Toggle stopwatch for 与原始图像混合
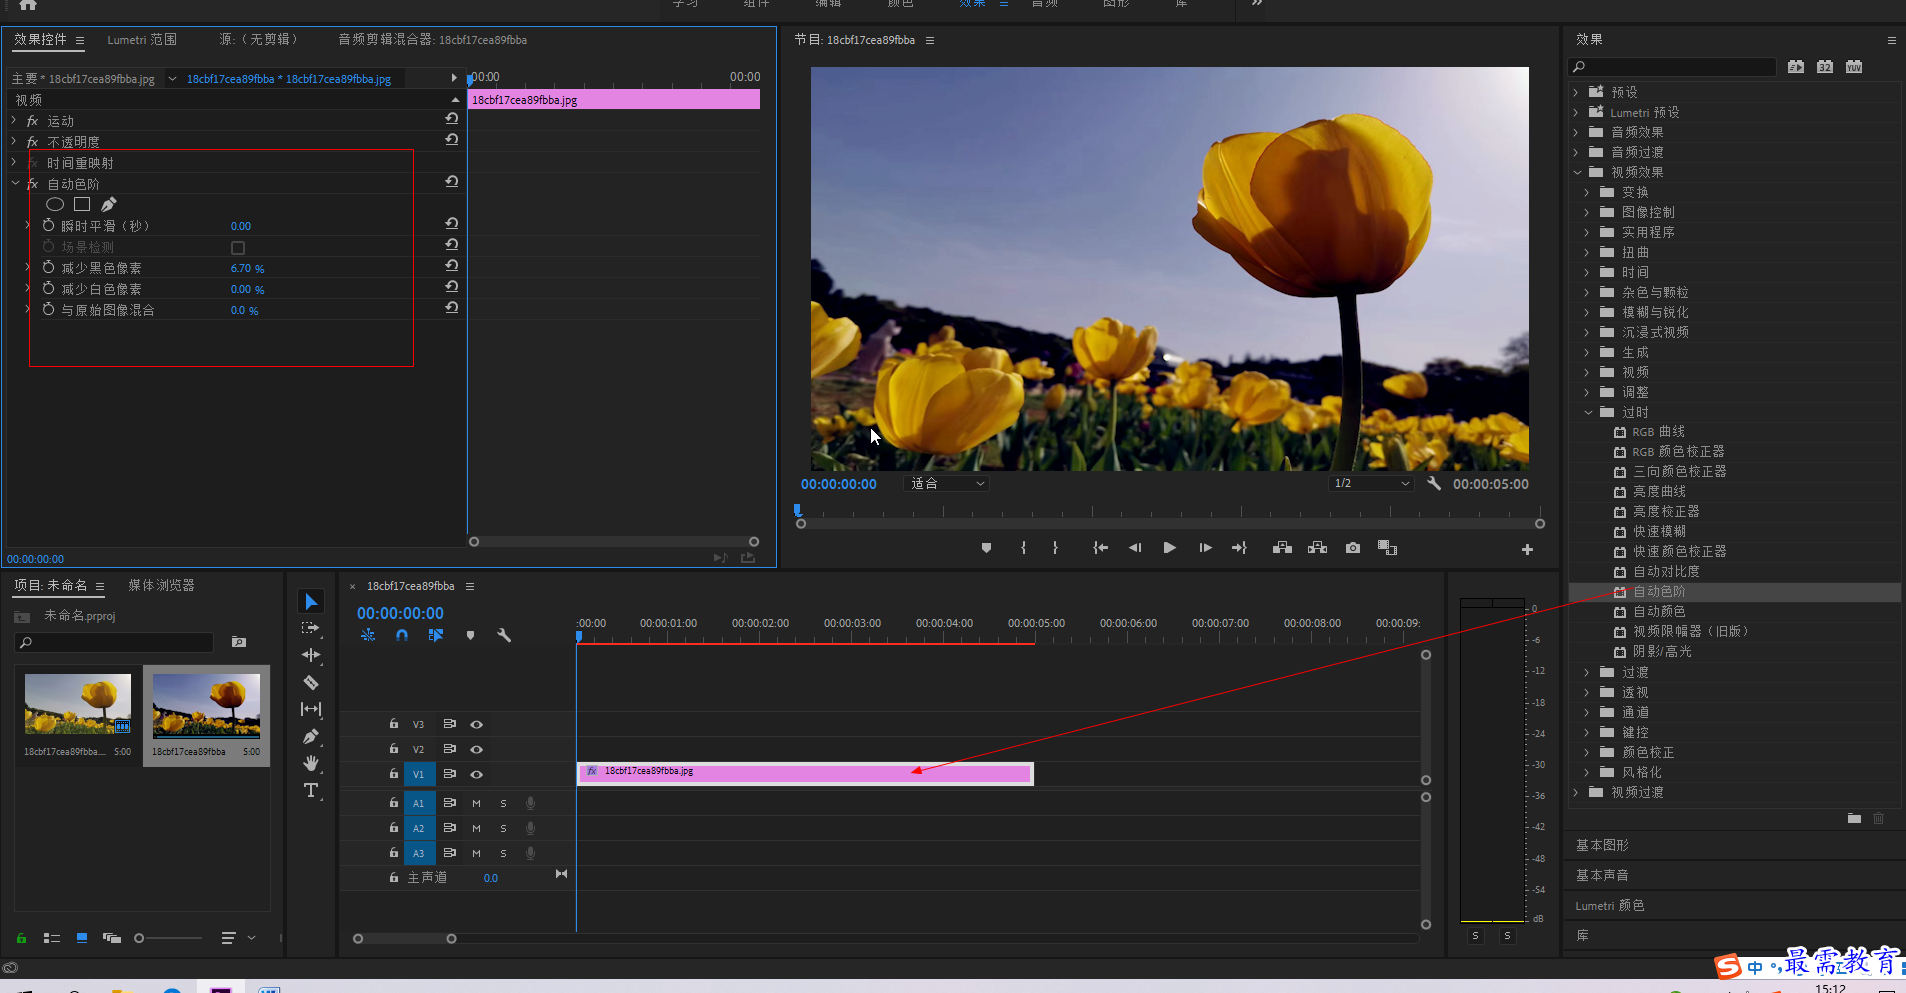The width and height of the screenshot is (1906, 993). coord(48,309)
